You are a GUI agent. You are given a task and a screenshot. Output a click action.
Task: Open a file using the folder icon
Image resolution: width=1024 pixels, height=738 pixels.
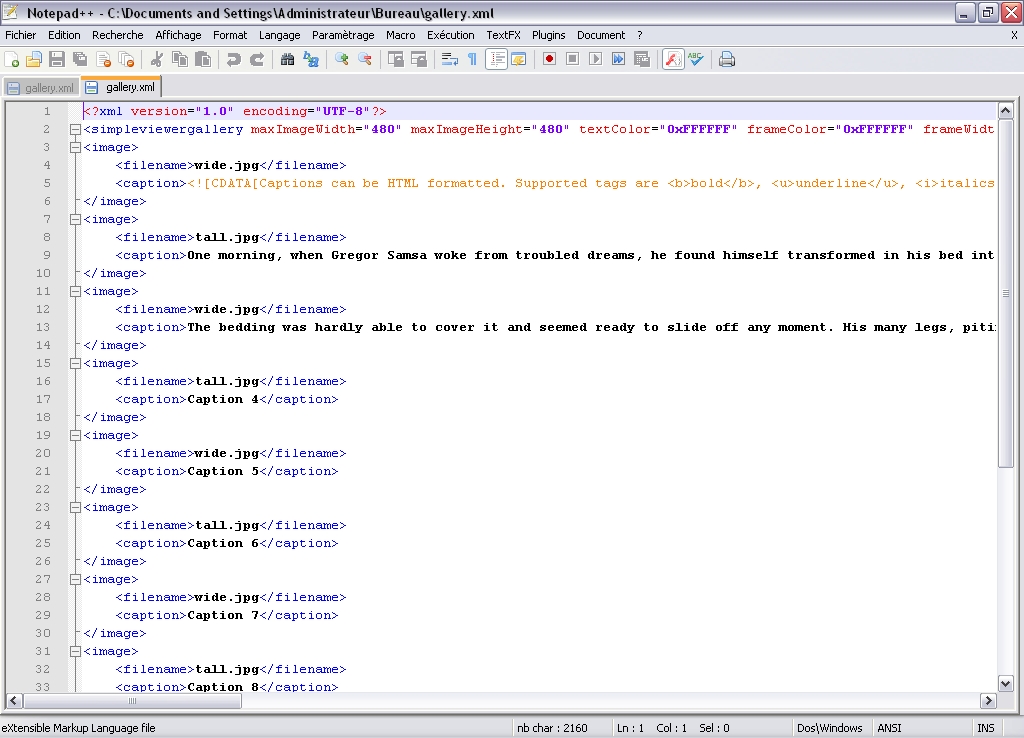(34, 60)
